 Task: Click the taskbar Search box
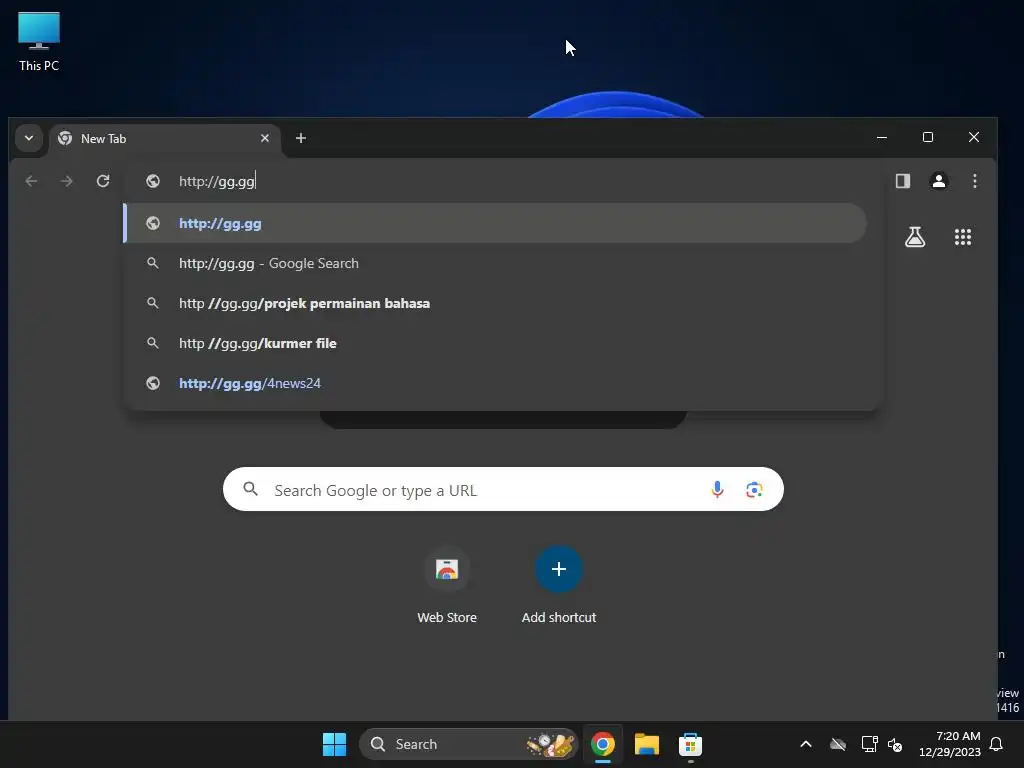468,744
